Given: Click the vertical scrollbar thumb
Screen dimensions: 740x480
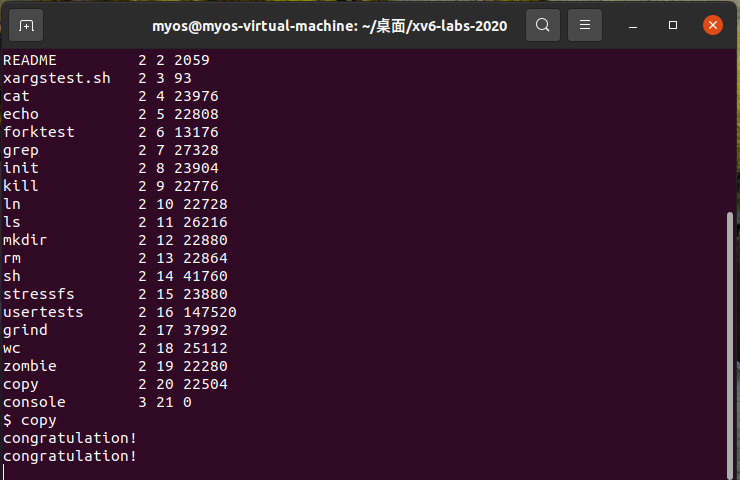Looking at the screenshot, I should pyautogui.click(x=729, y=340).
